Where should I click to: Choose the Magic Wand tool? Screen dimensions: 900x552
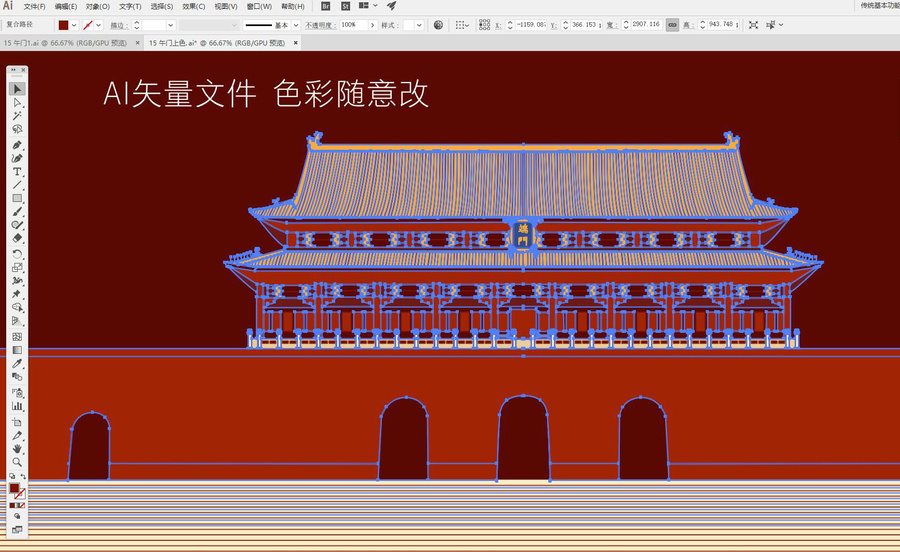pos(17,115)
